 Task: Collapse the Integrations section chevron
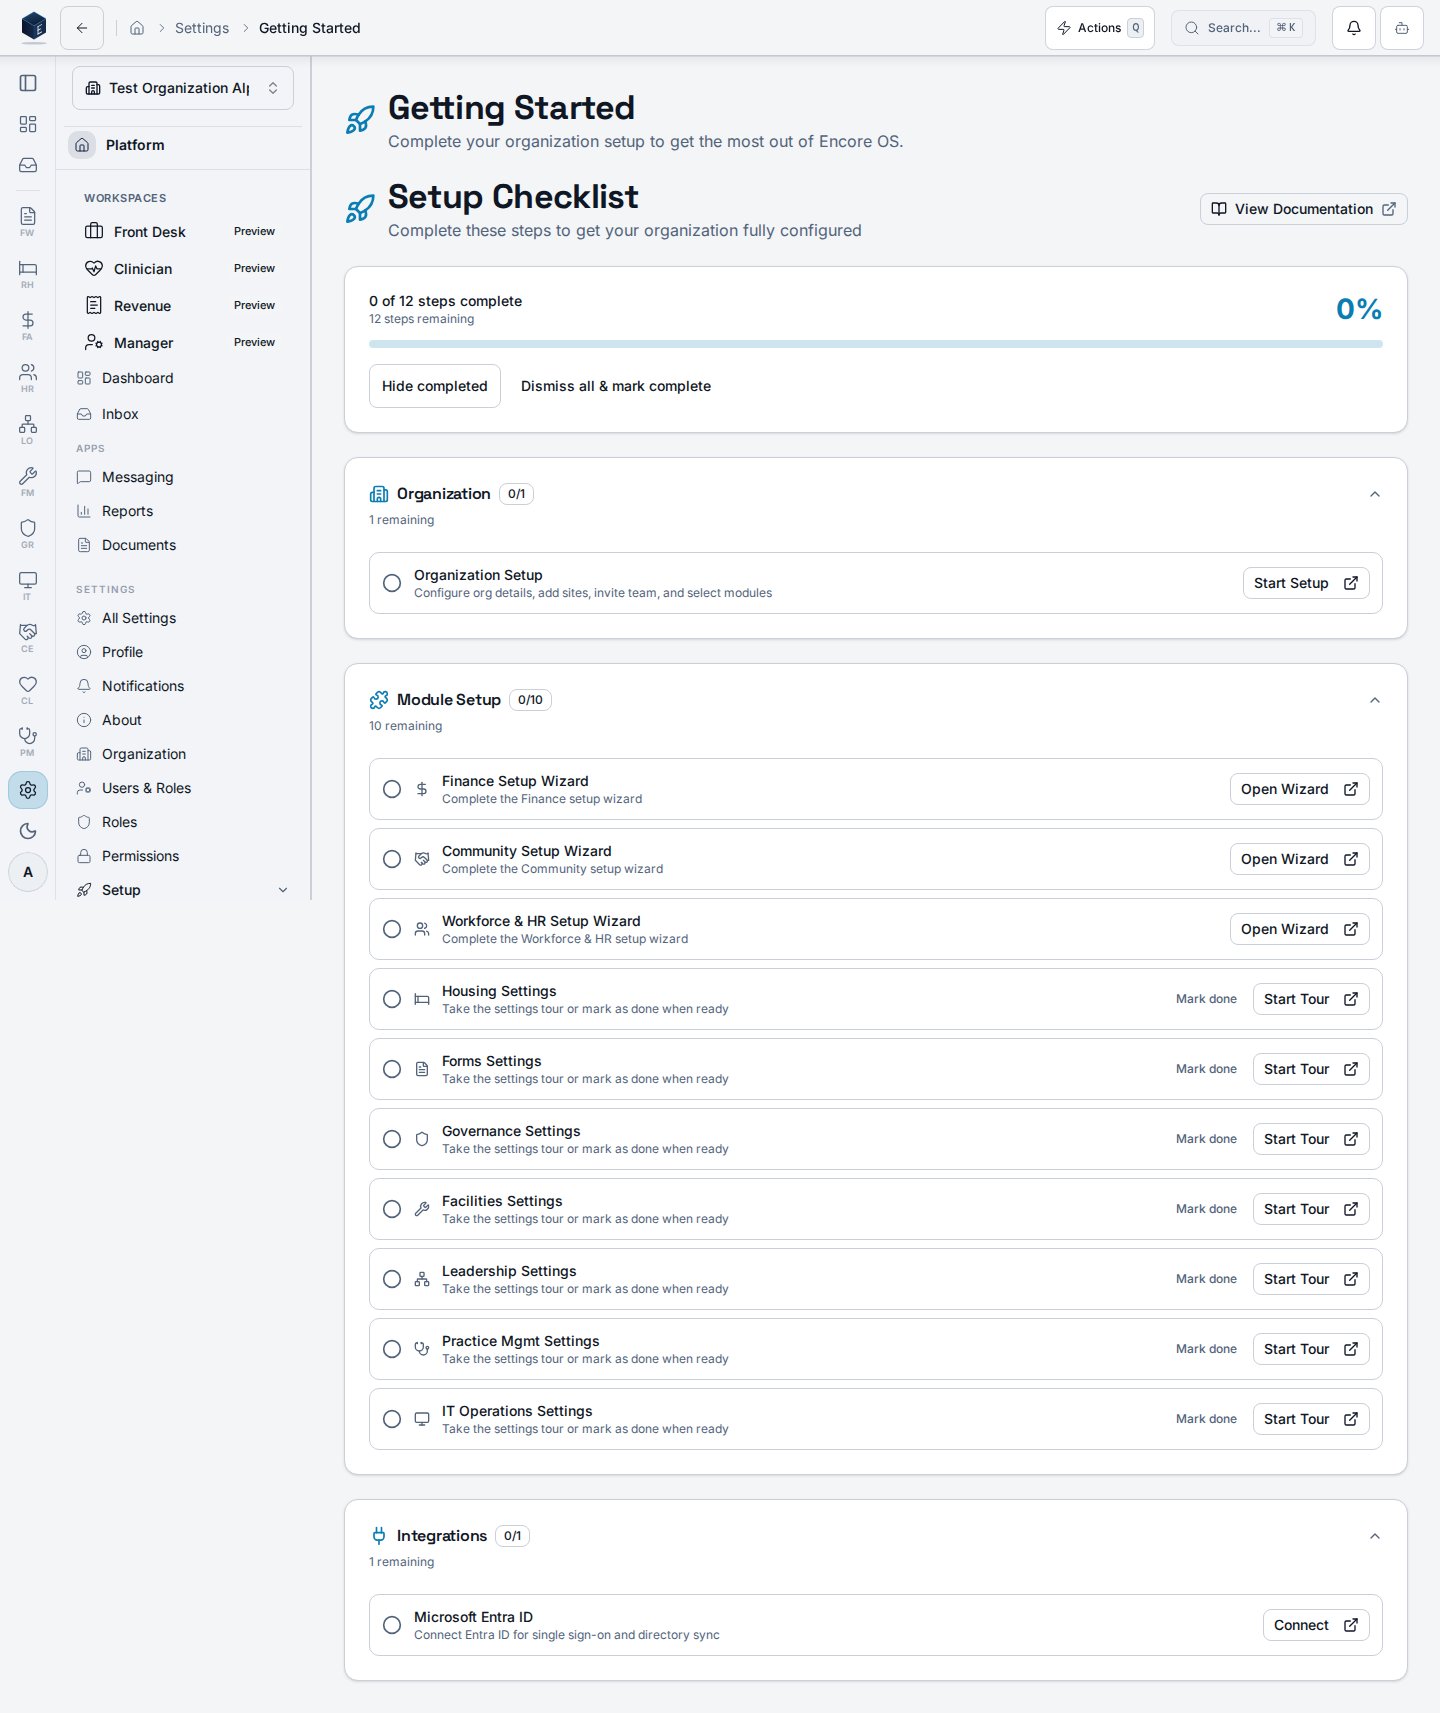[x=1375, y=1536]
